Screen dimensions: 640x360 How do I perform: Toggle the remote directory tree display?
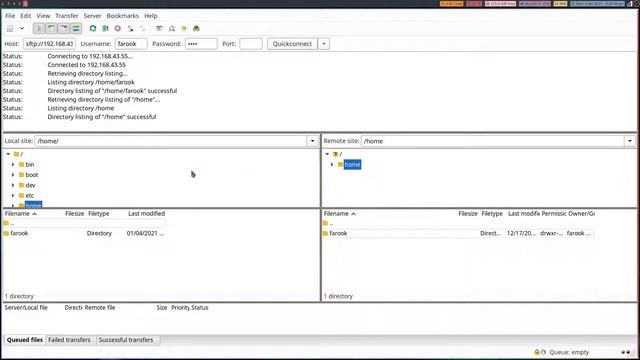[x=64, y=29]
